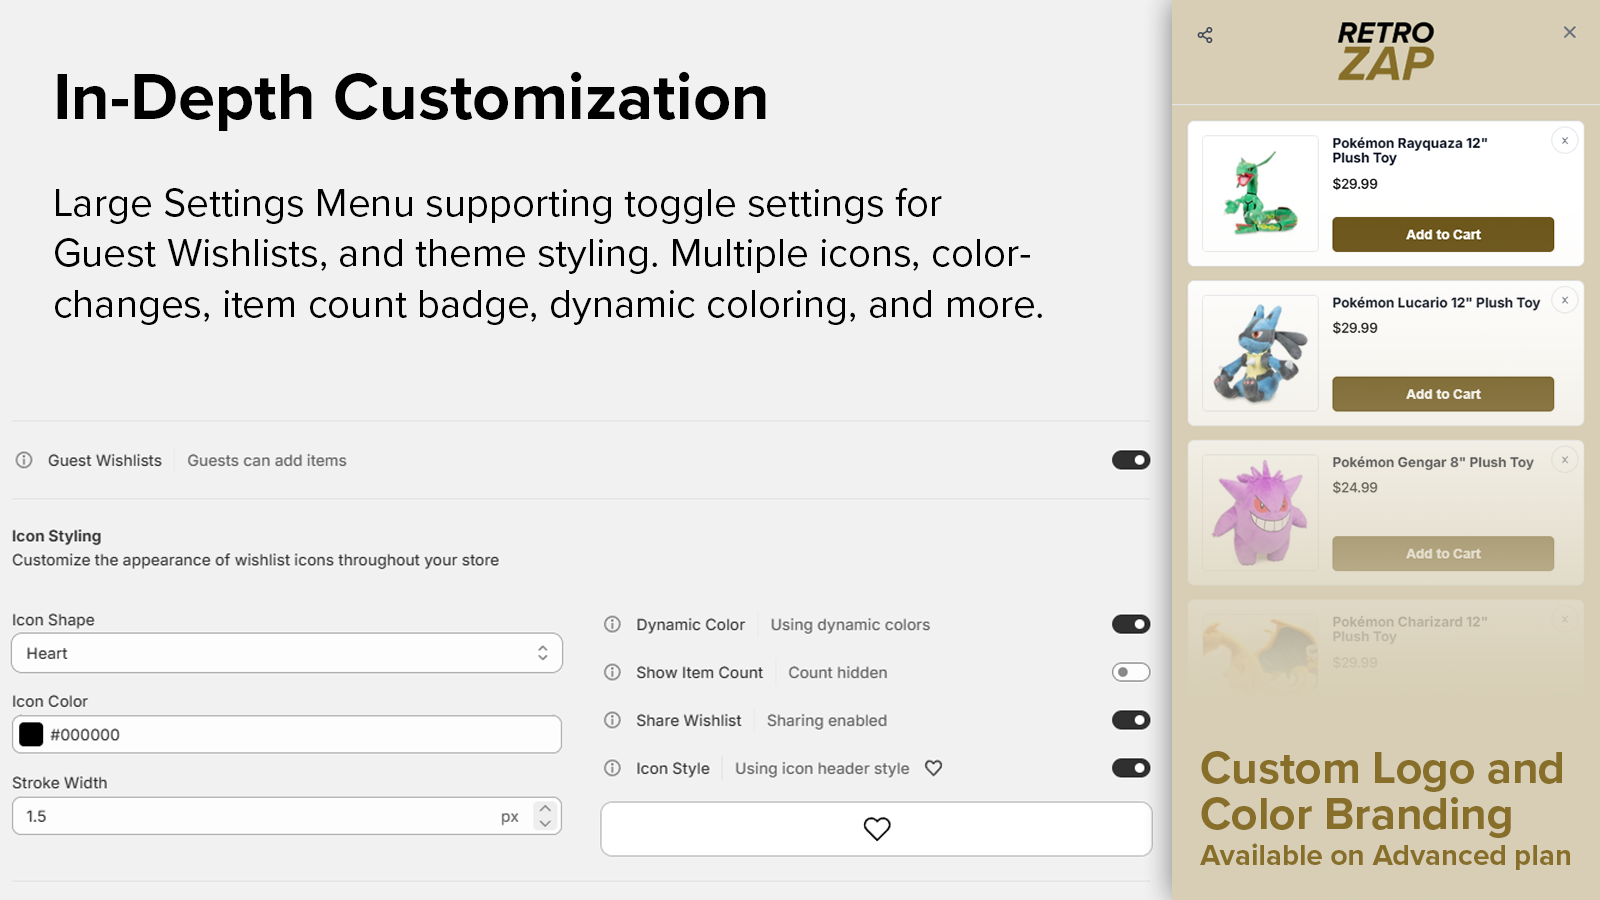Click the info icon beside Dynamic Color

[x=612, y=624]
